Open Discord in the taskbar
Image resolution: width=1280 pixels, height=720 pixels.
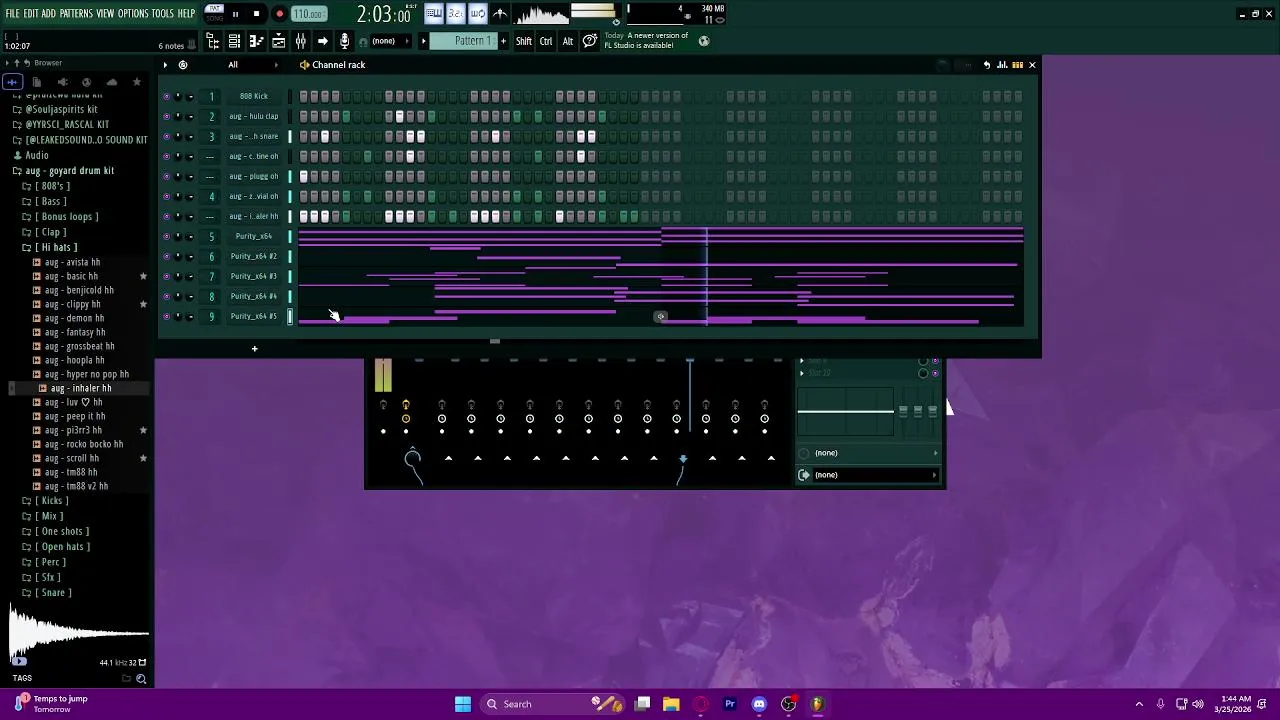(759, 704)
